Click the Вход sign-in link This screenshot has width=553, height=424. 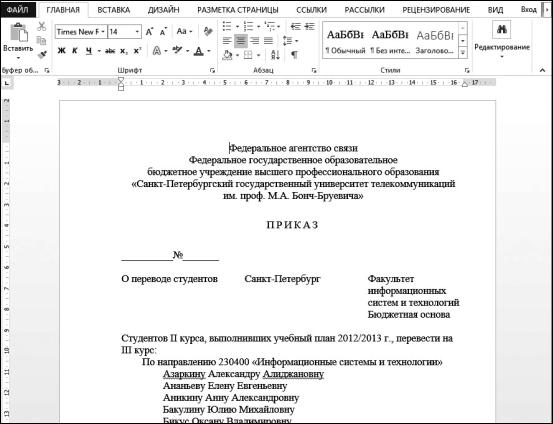pos(529,10)
